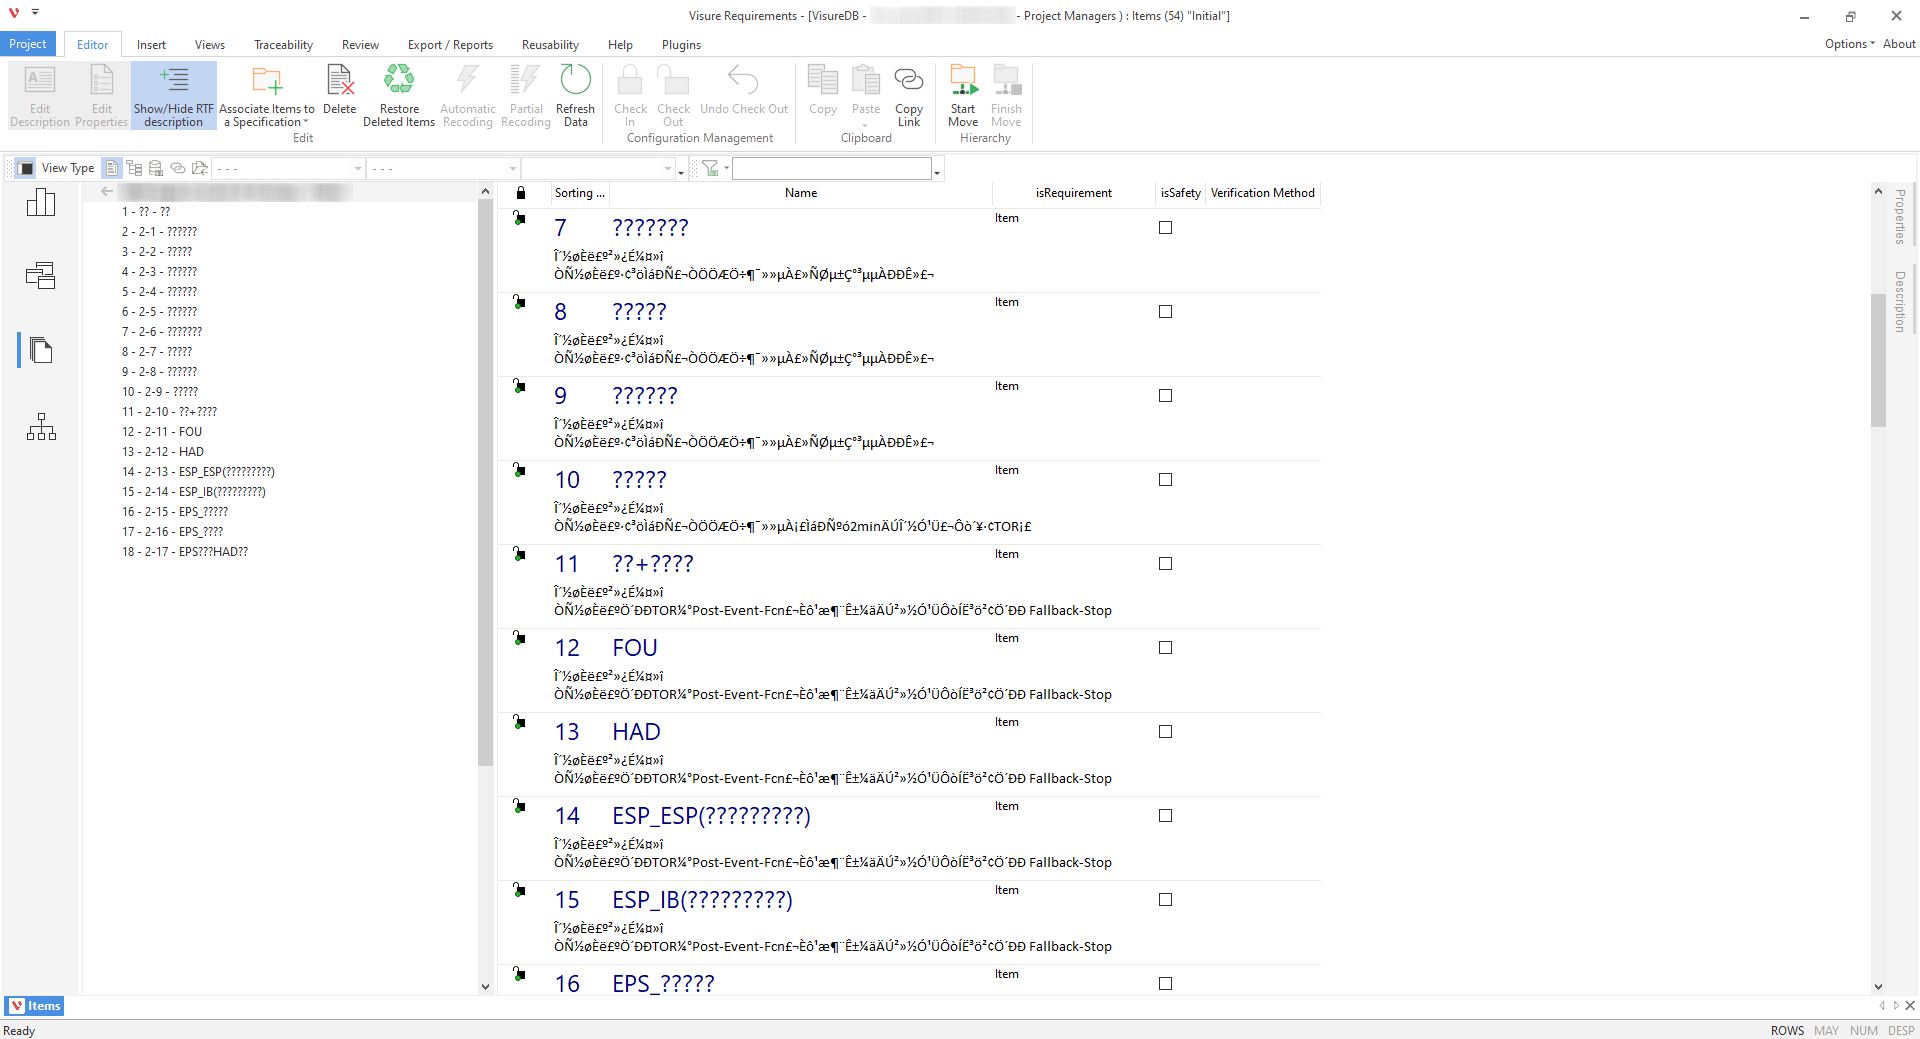Toggle isSafety checkbox for ESP_ESP item 14

point(1165,816)
